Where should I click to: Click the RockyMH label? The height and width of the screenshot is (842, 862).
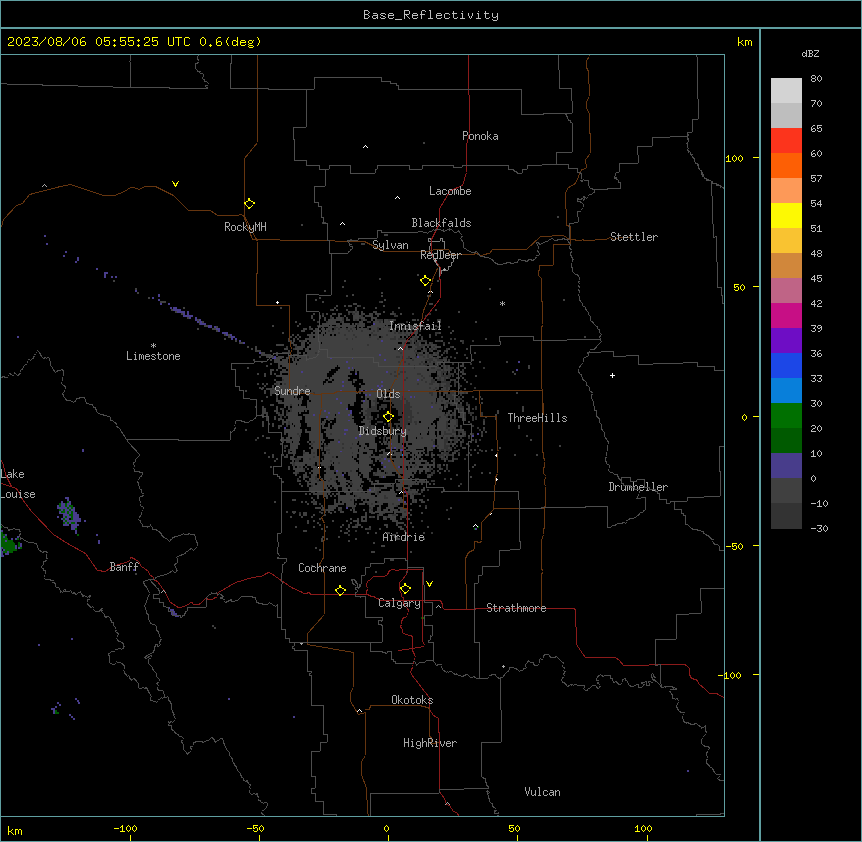245,227
